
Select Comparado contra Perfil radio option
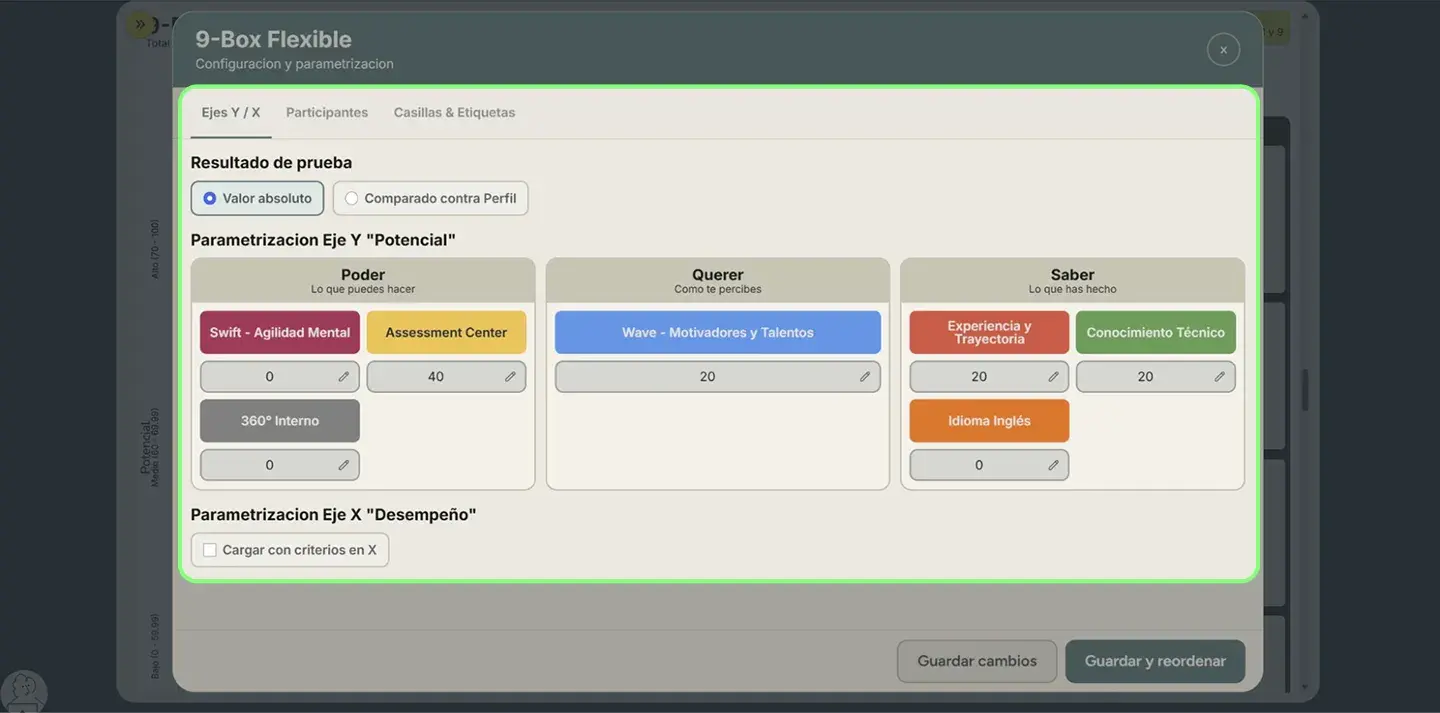(x=430, y=198)
